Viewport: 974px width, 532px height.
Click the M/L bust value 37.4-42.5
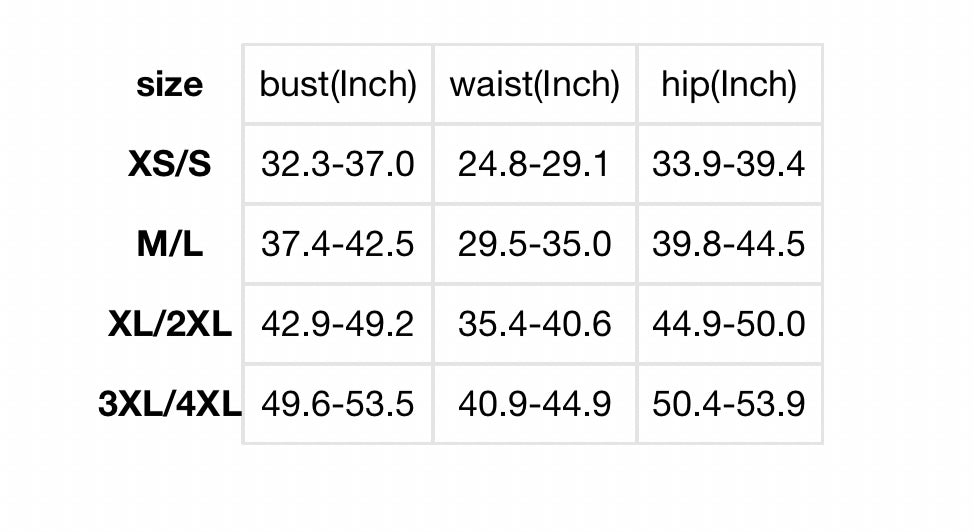(338, 244)
